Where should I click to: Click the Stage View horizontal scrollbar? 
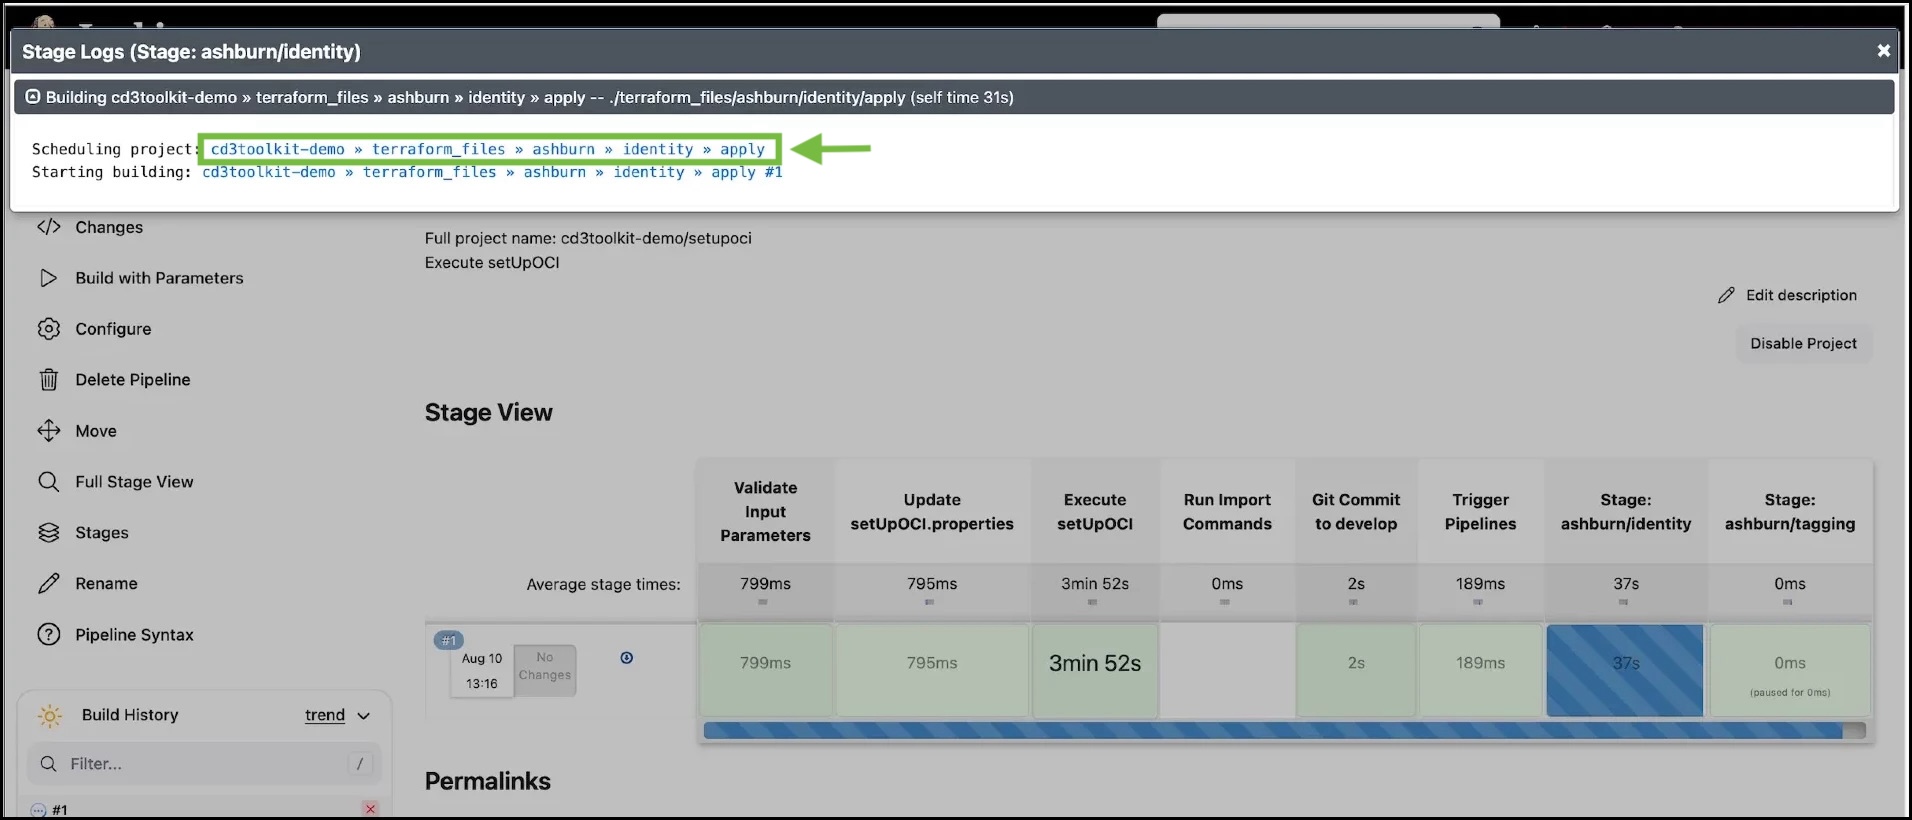(x=1272, y=731)
